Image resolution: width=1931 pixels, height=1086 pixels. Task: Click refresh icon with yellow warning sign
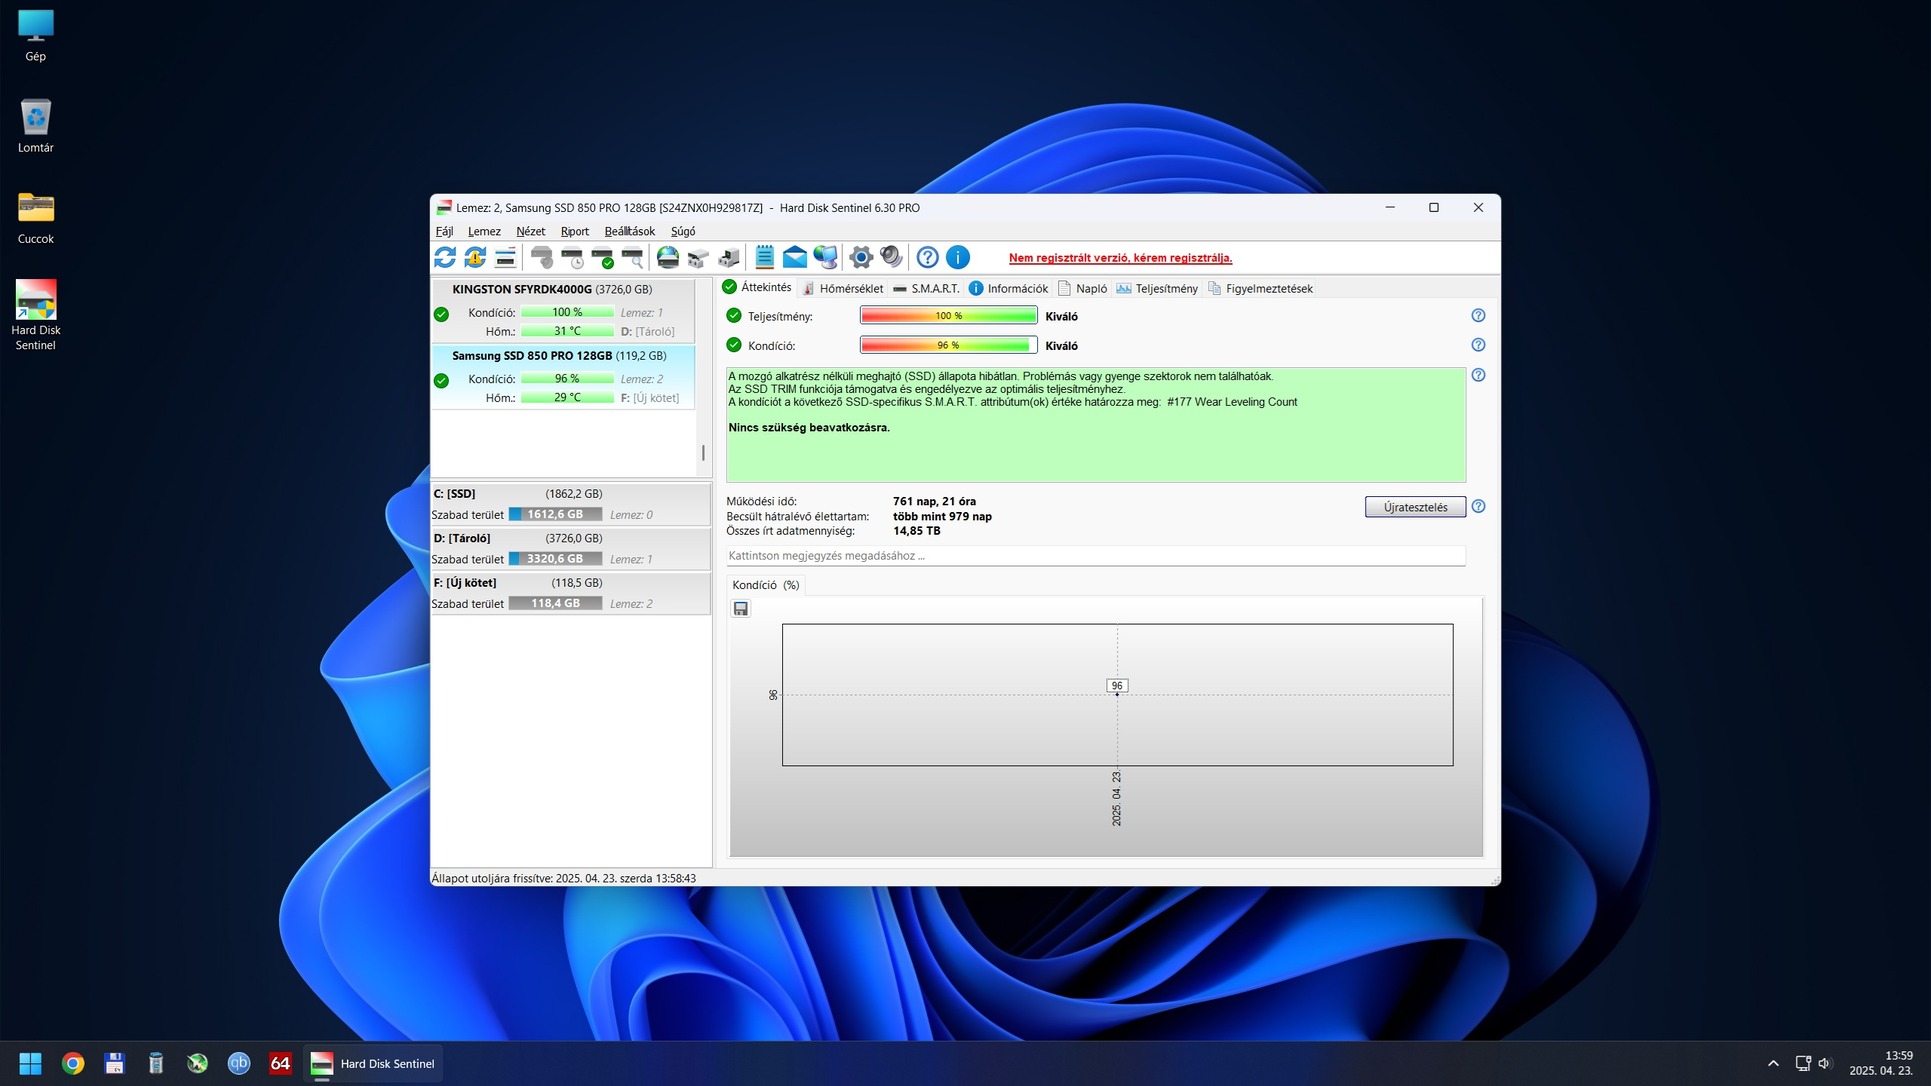click(x=475, y=258)
